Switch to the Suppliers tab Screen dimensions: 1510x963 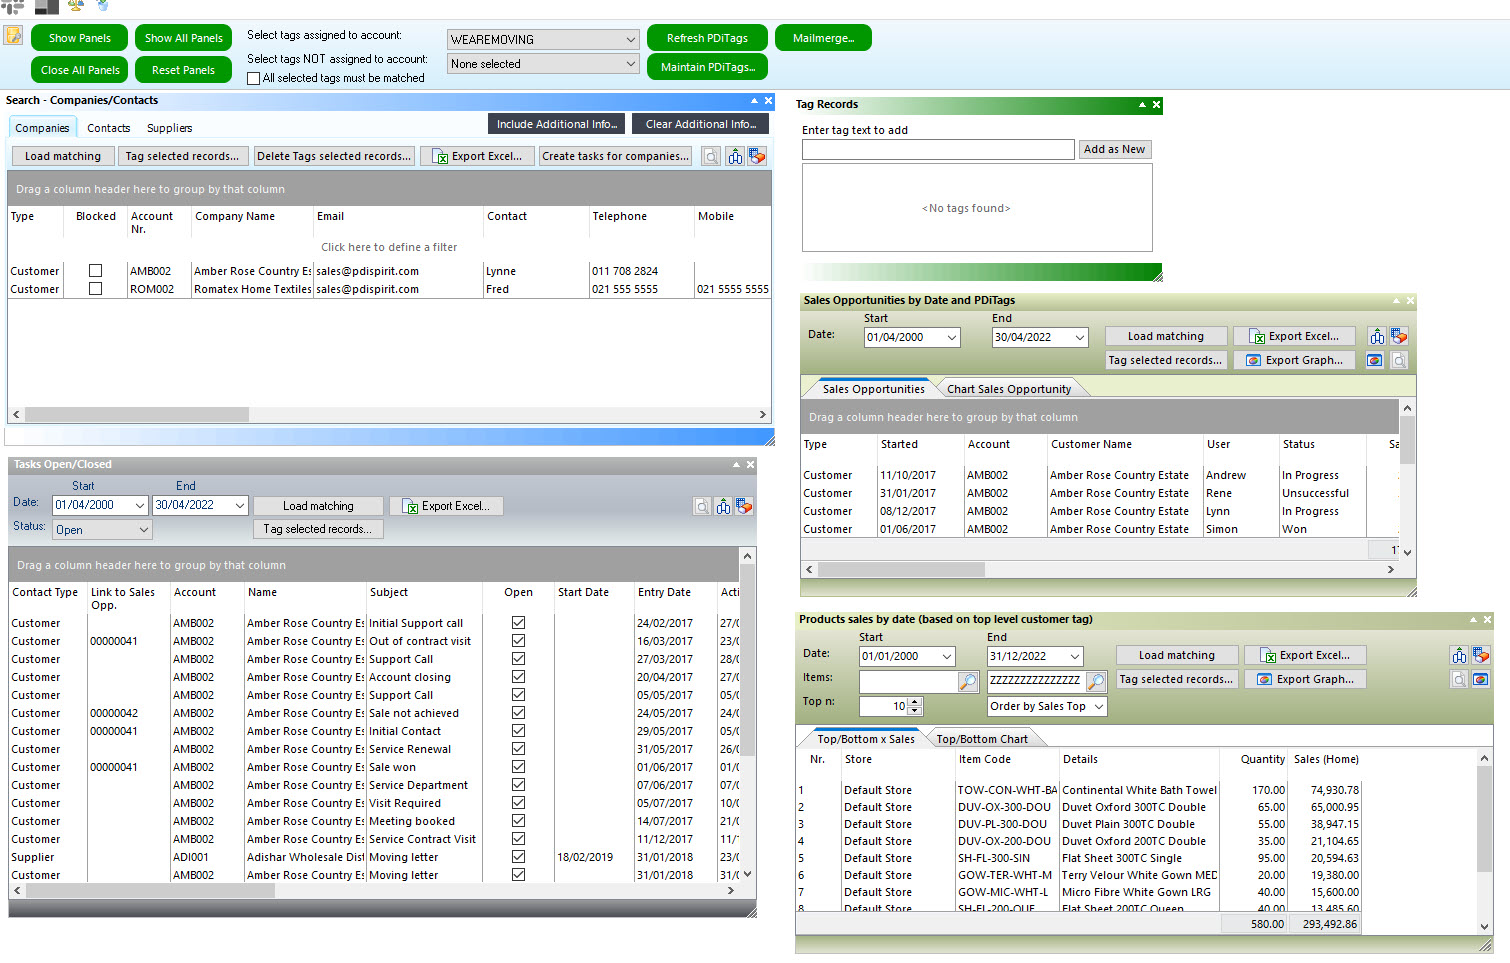(169, 128)
